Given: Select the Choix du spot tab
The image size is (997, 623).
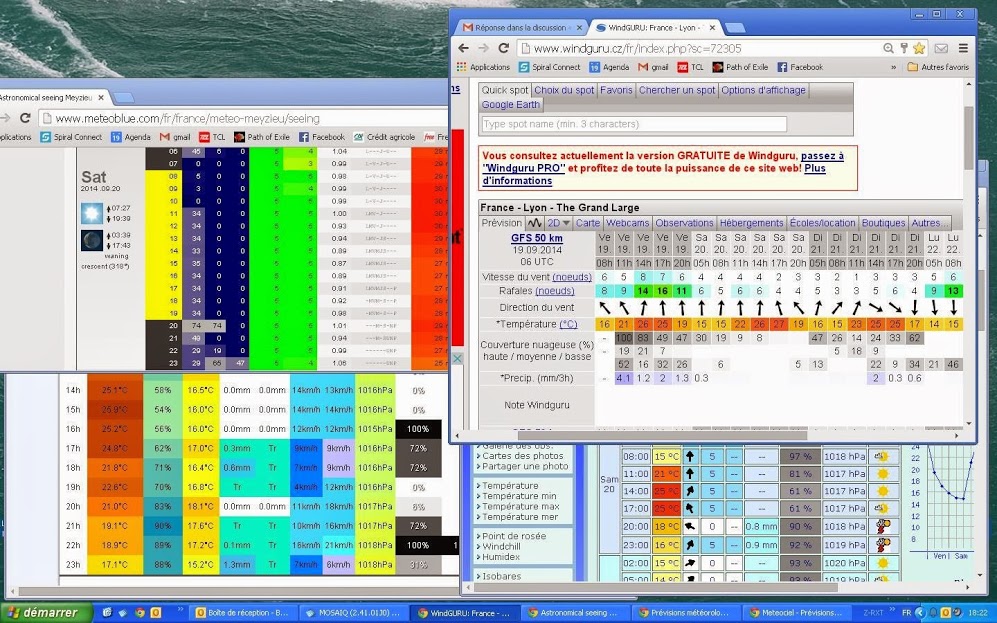Looking at the screenshot, I should point(564,90).
